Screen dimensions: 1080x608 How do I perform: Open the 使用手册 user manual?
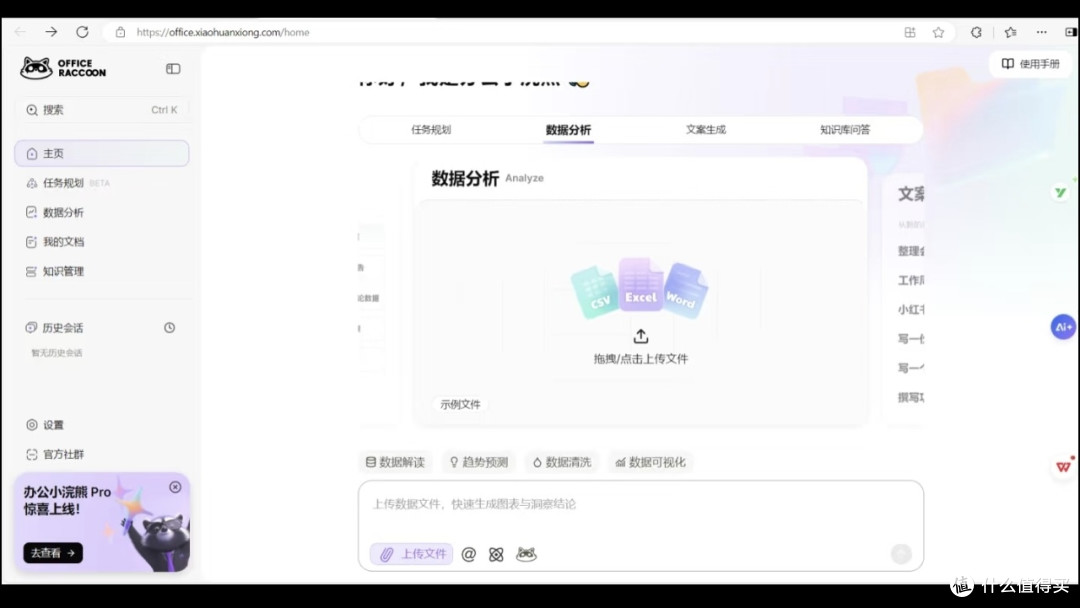click(x=1030, y=64)
